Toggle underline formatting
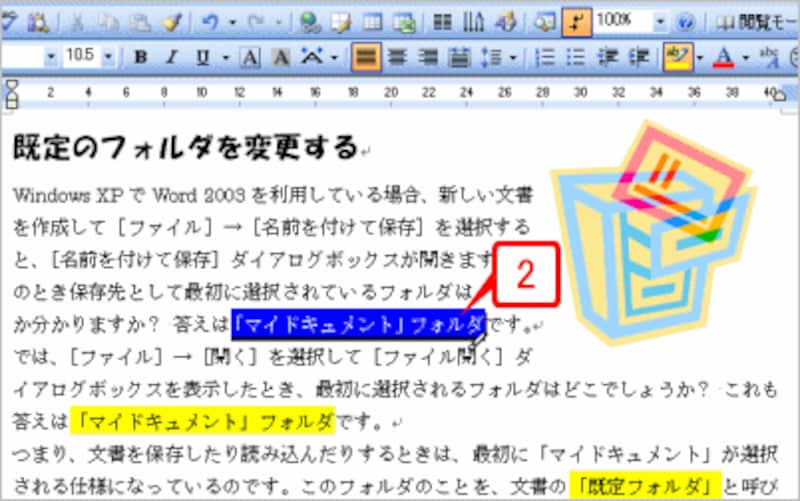 coord(203,57)
